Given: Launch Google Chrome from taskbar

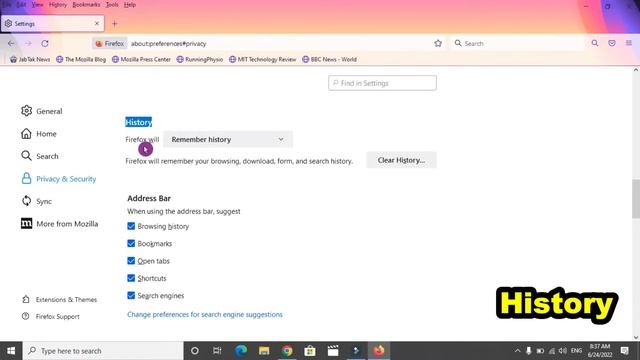Looking at the screenshot, I should tap(287, 351).
